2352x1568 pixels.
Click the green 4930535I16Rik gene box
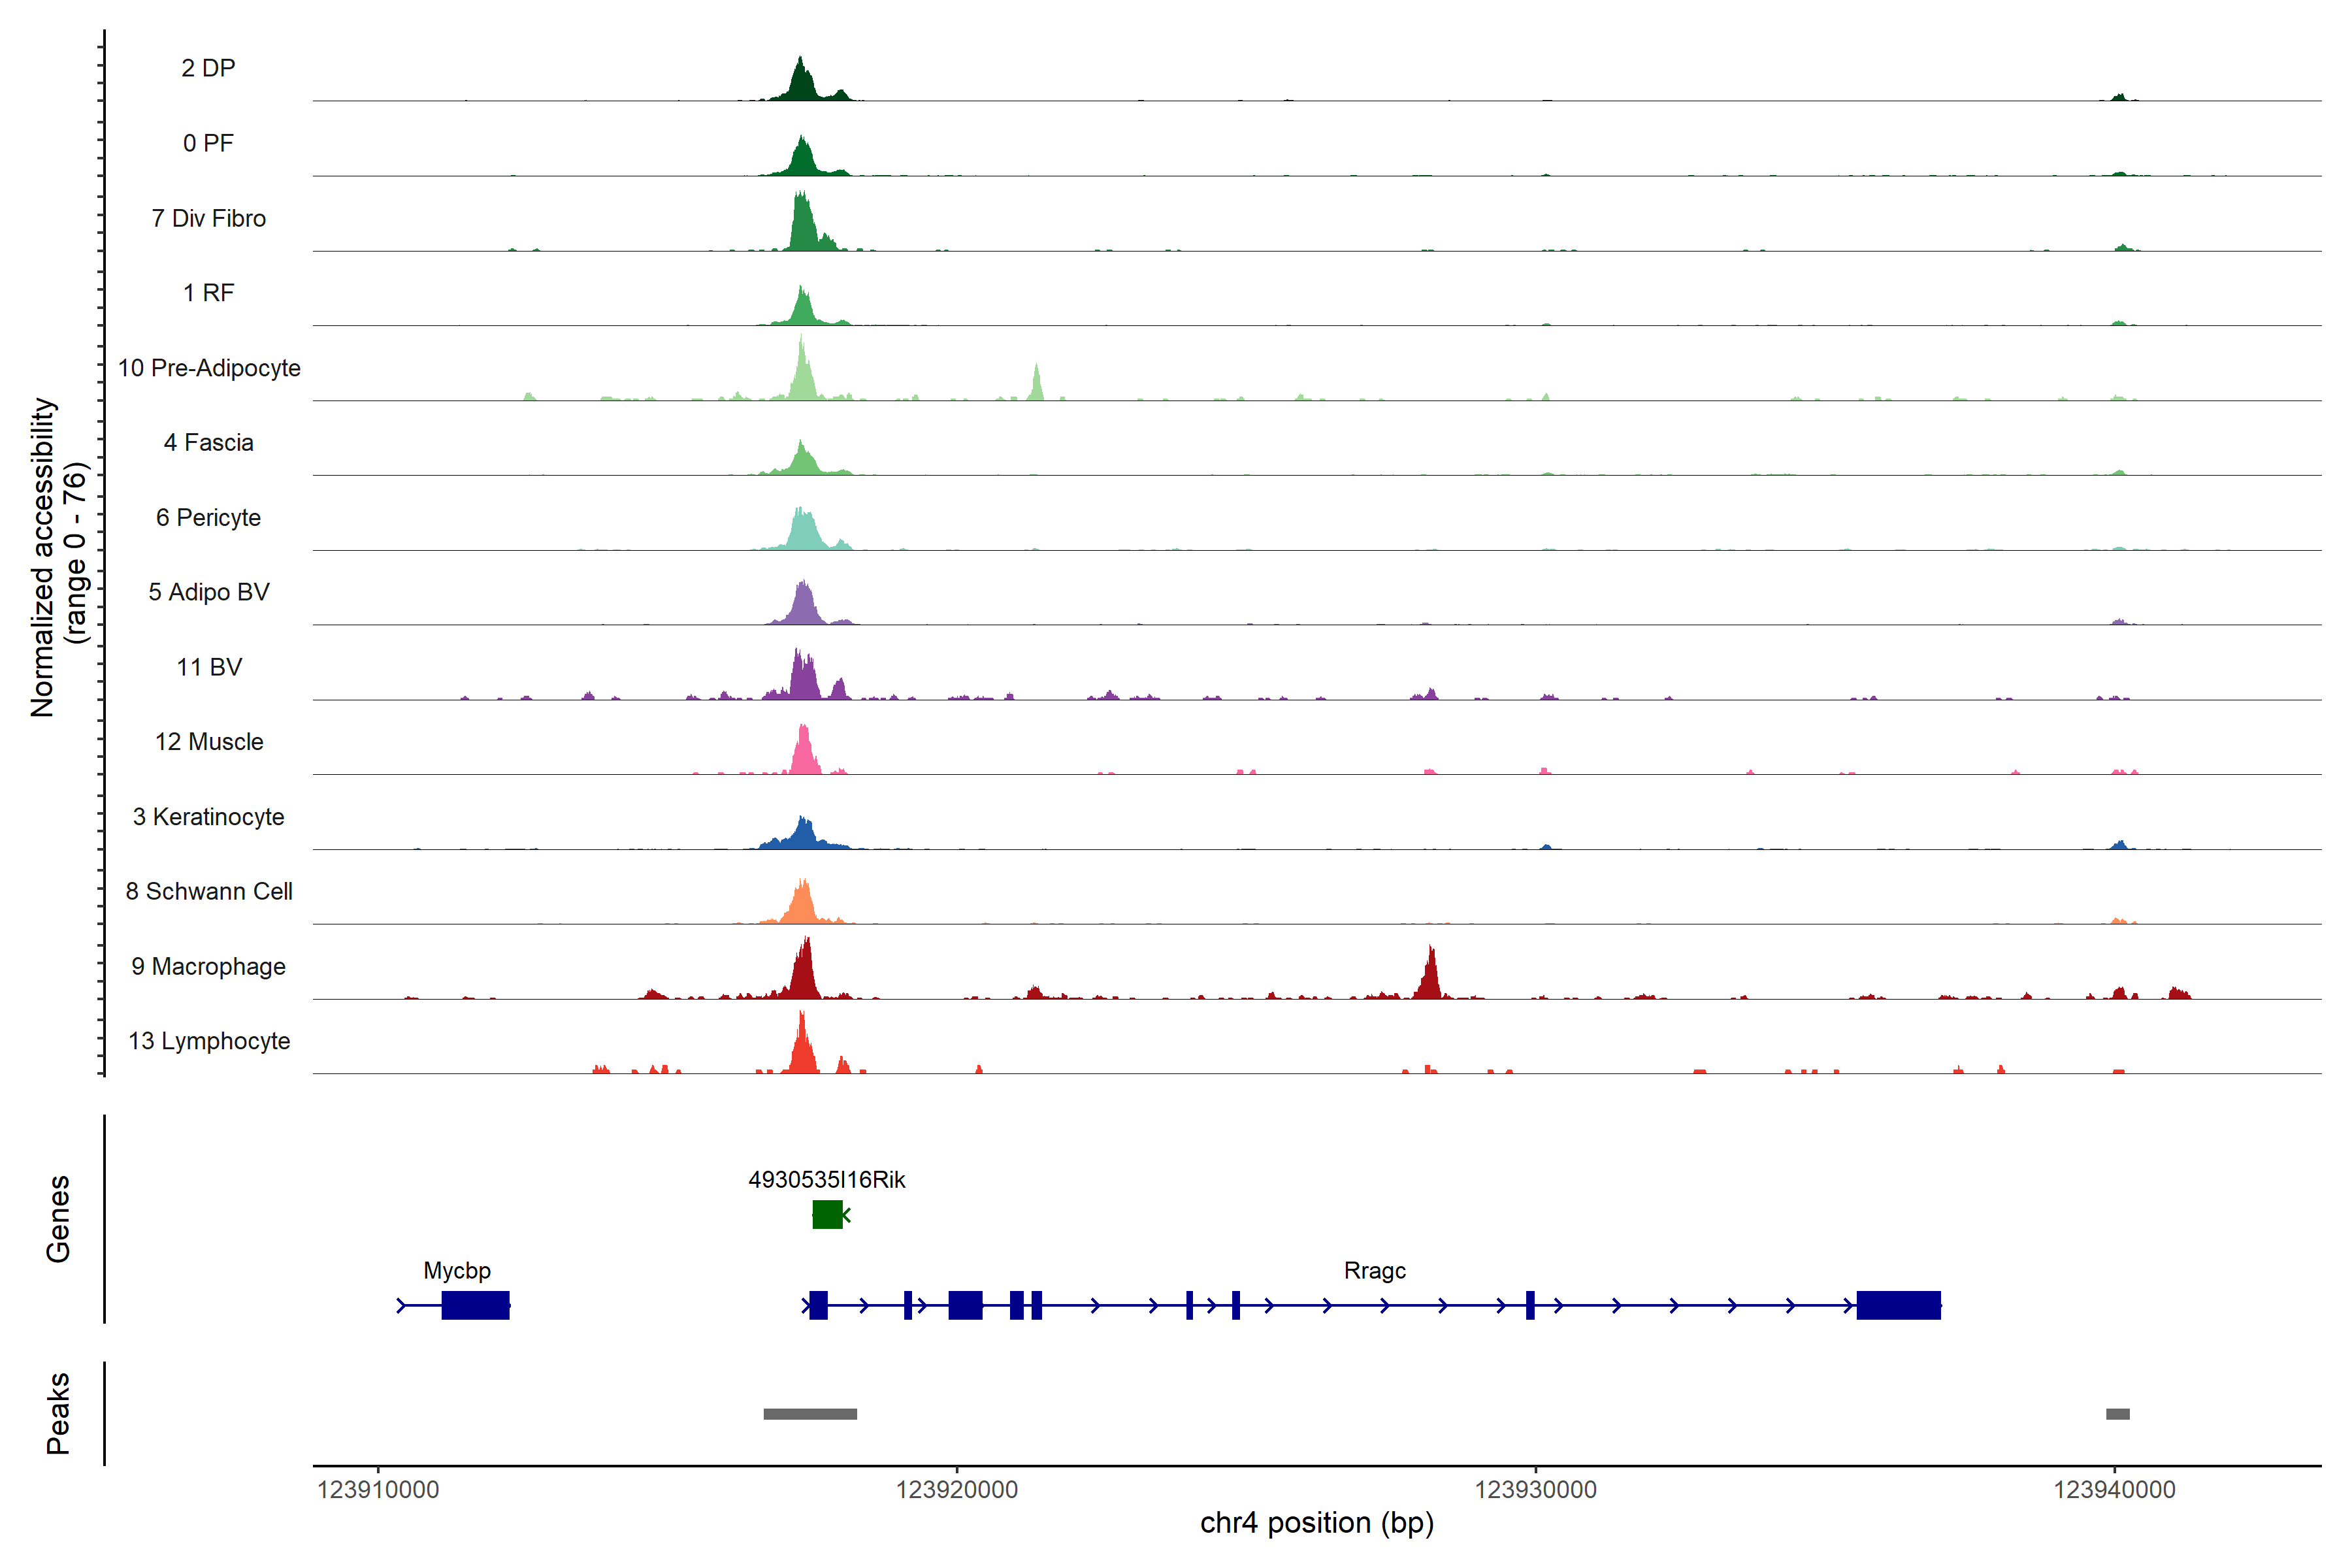point(827,1214)
